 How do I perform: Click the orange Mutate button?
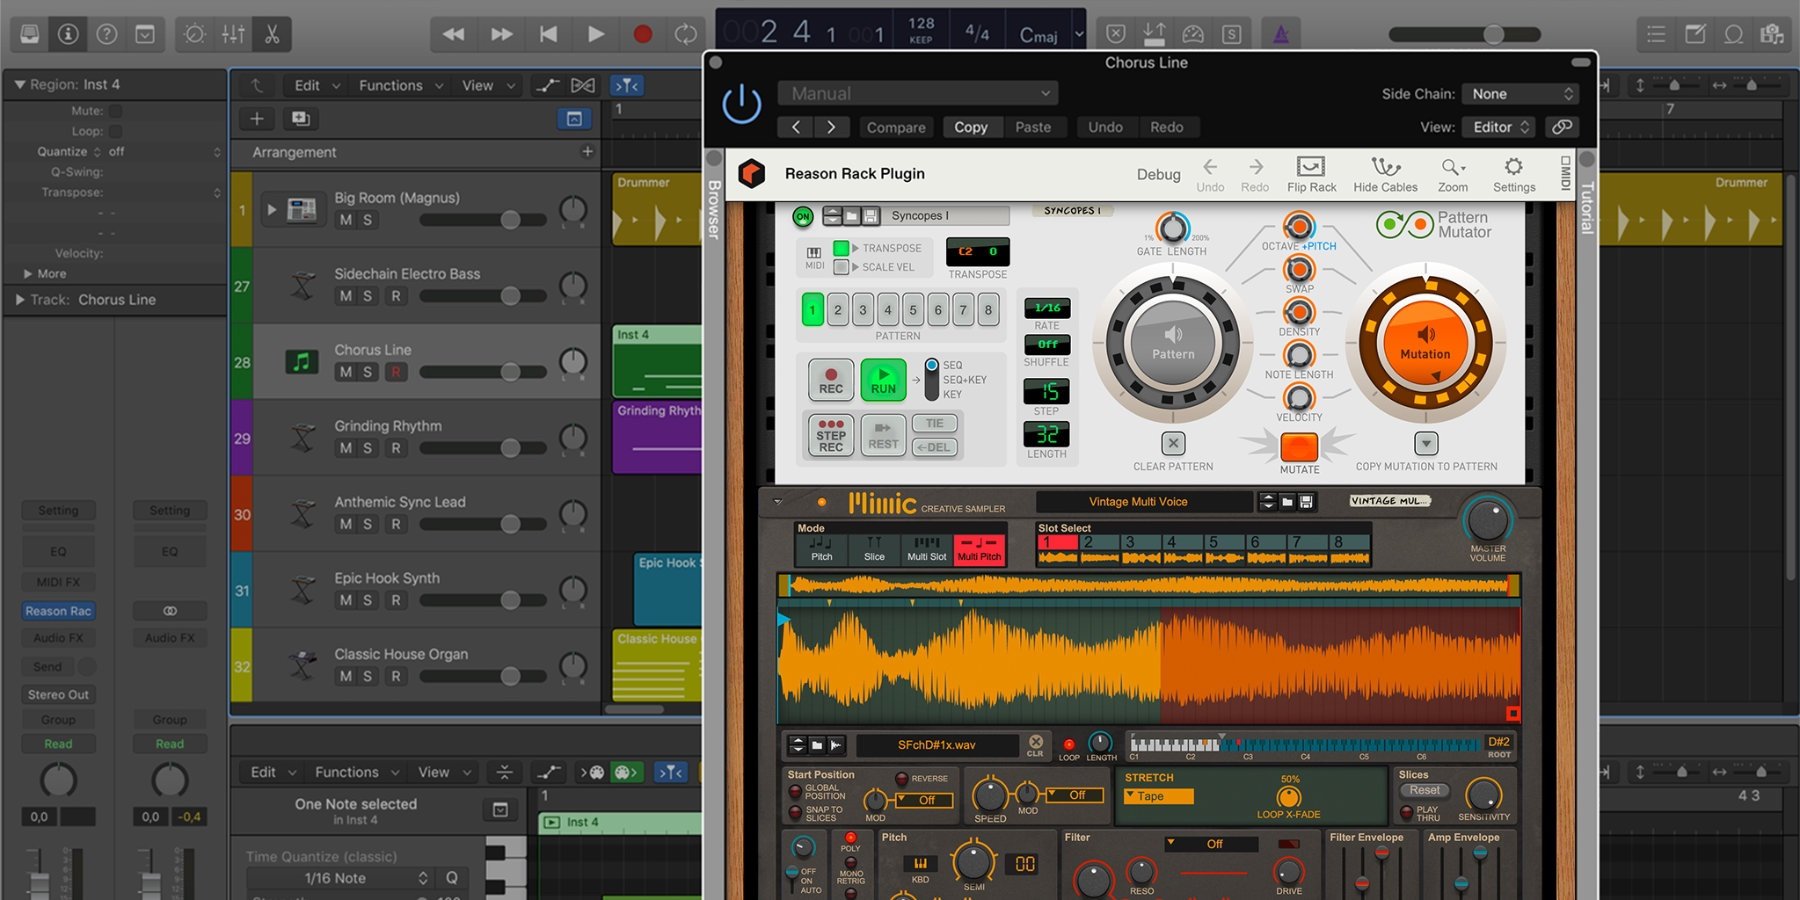click(x=1299, y=446)
